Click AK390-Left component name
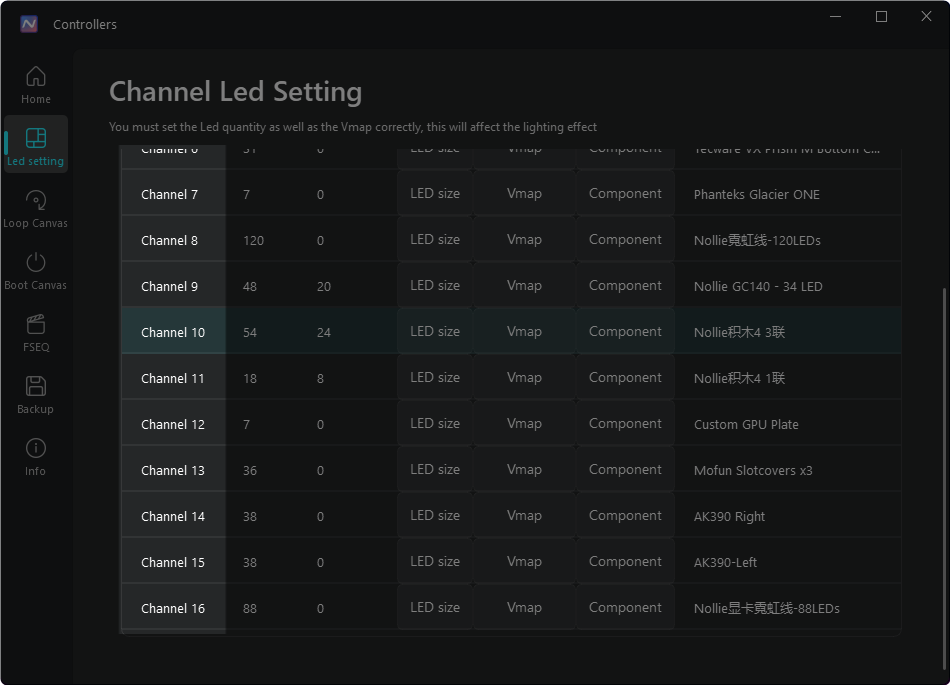Viewport: 950px width, 685px height. coord(725,563)
